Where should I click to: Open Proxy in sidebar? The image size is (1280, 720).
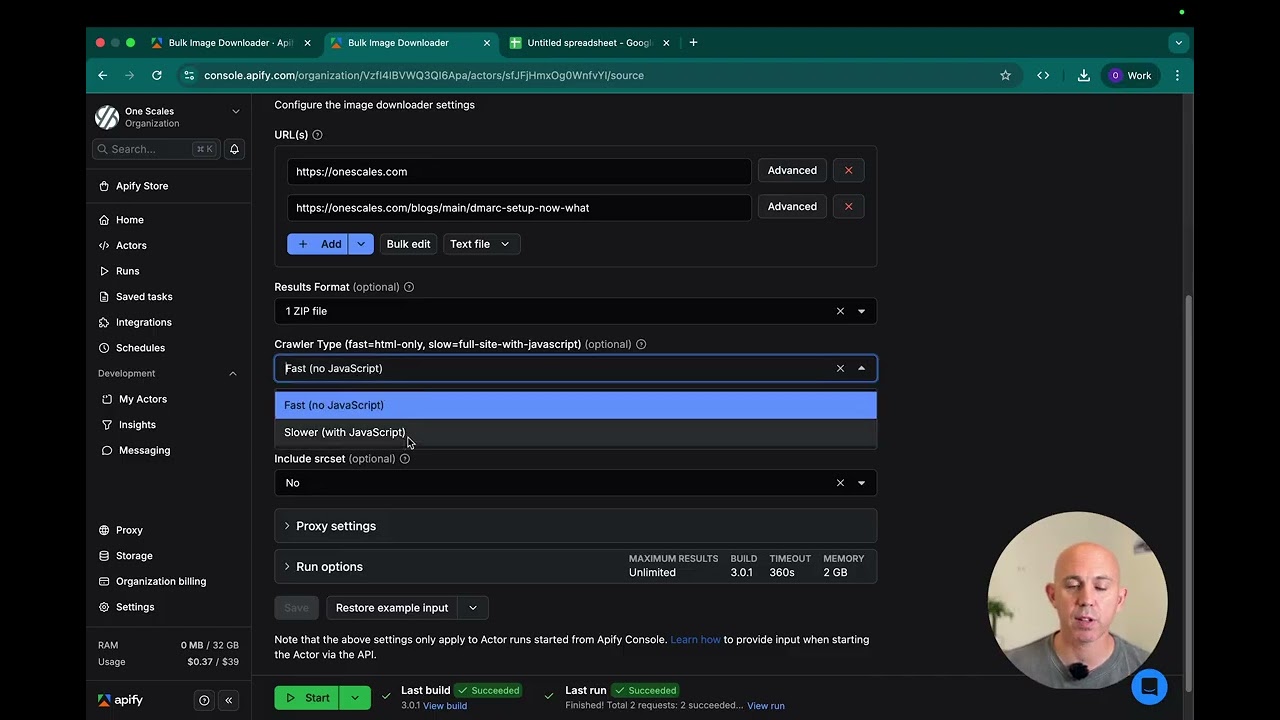point(129,530)
